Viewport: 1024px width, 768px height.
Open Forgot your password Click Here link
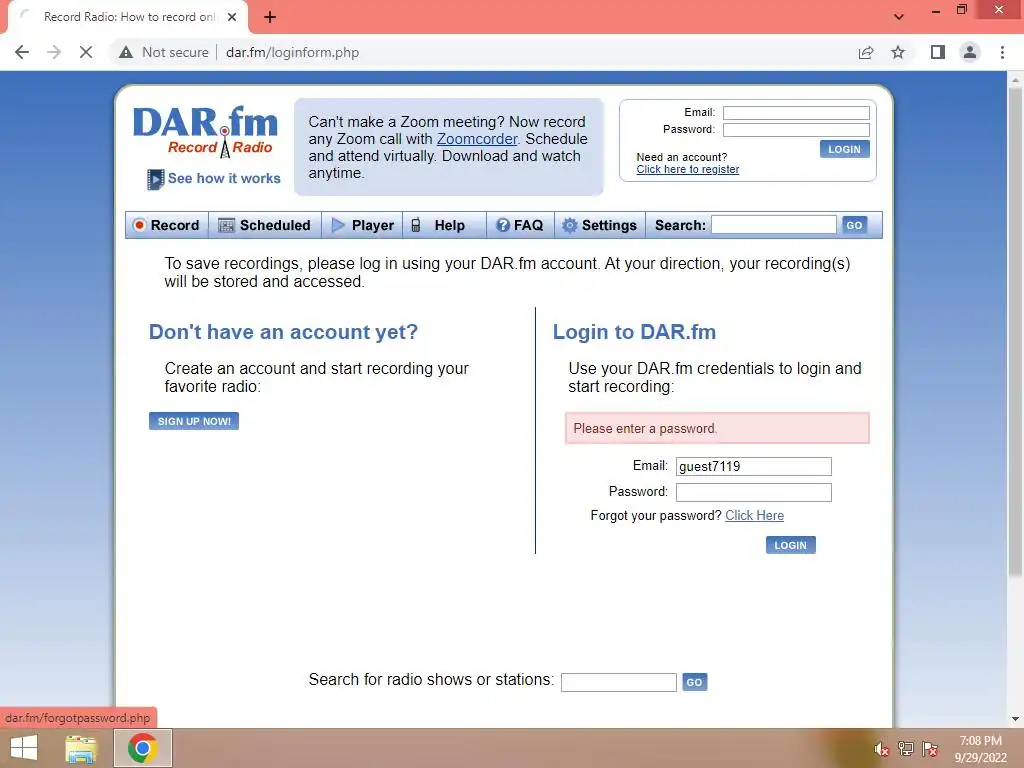754,515
